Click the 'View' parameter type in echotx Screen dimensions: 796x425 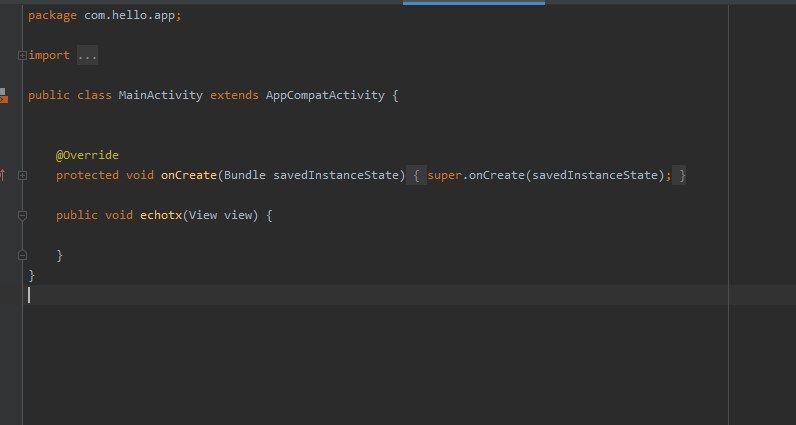(203, 215)
